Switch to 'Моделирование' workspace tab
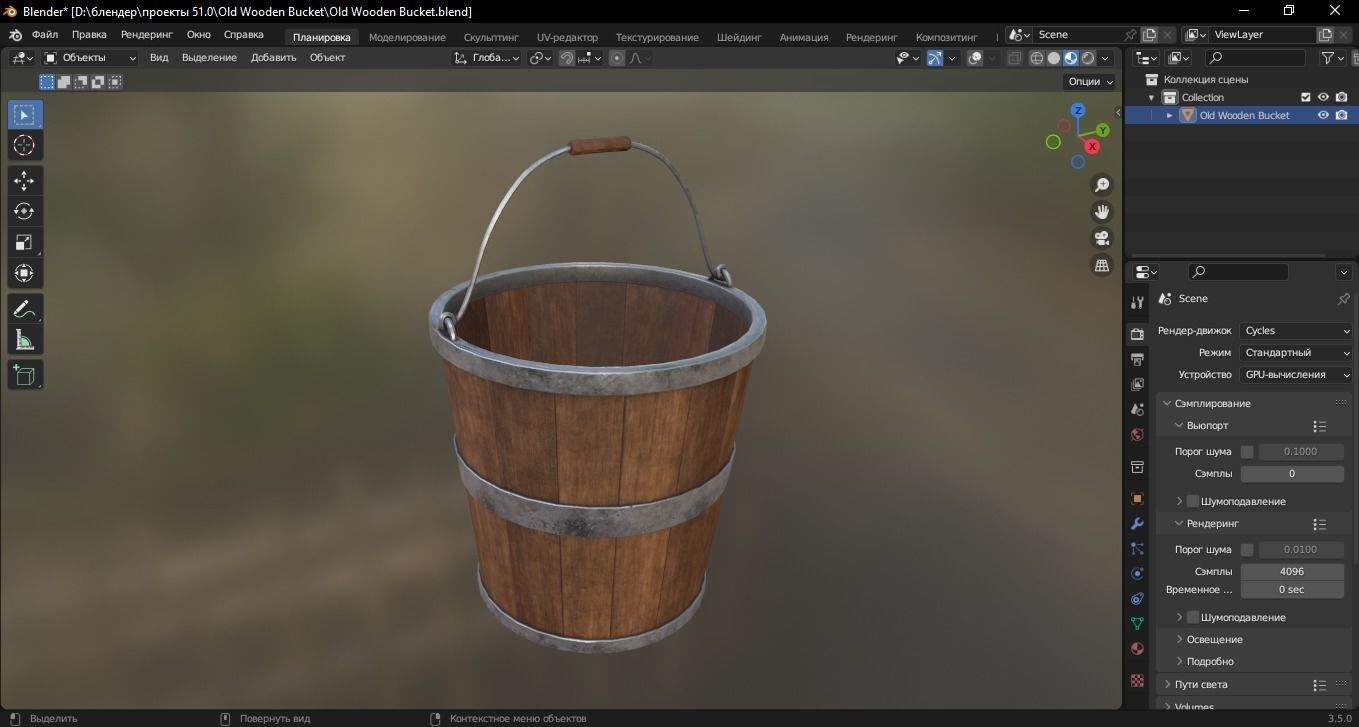 coord(407,37)
